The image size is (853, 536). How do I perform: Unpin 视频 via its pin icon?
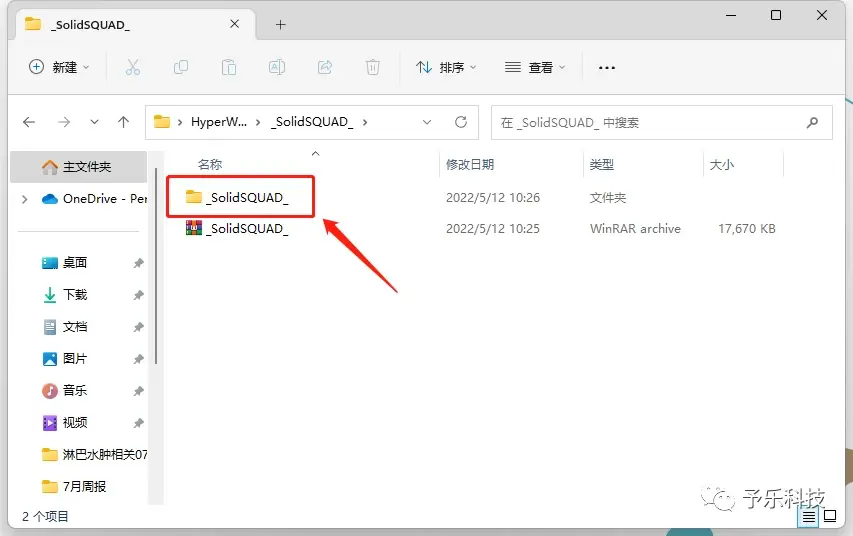point(139,423)
